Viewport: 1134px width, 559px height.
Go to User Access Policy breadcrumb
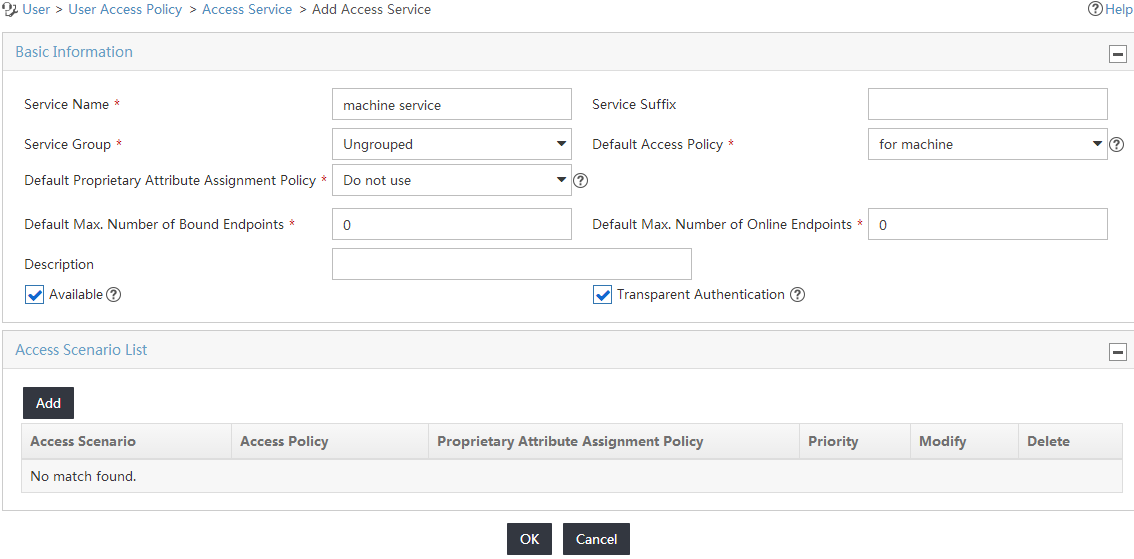(125, 10)
